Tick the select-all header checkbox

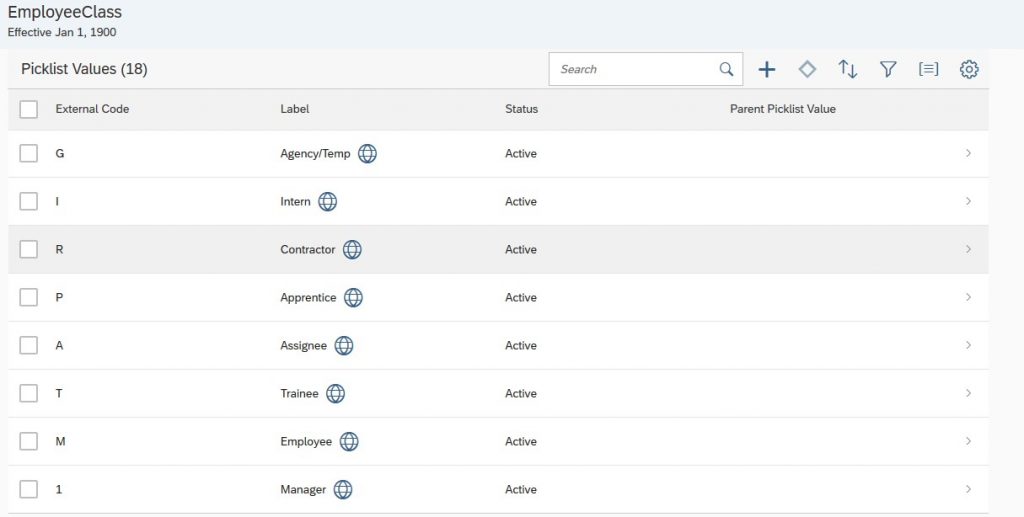(x=29, y=109)
